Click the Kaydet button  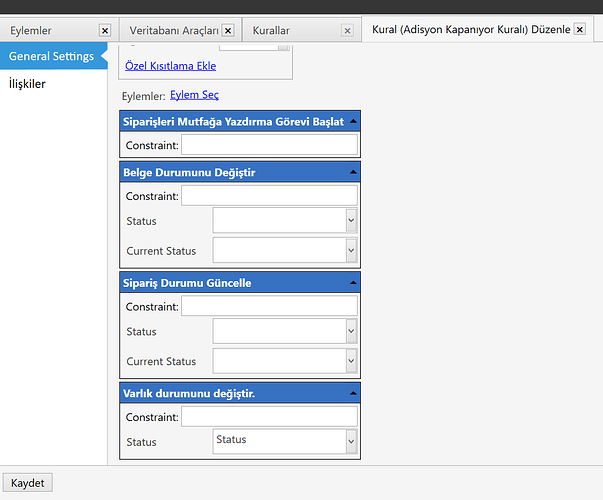pos(28,483)
